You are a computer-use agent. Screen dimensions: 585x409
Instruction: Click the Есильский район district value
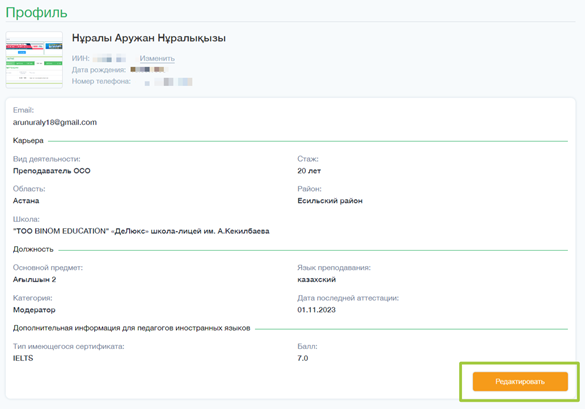pyautogui.click(x=330, y=201)
